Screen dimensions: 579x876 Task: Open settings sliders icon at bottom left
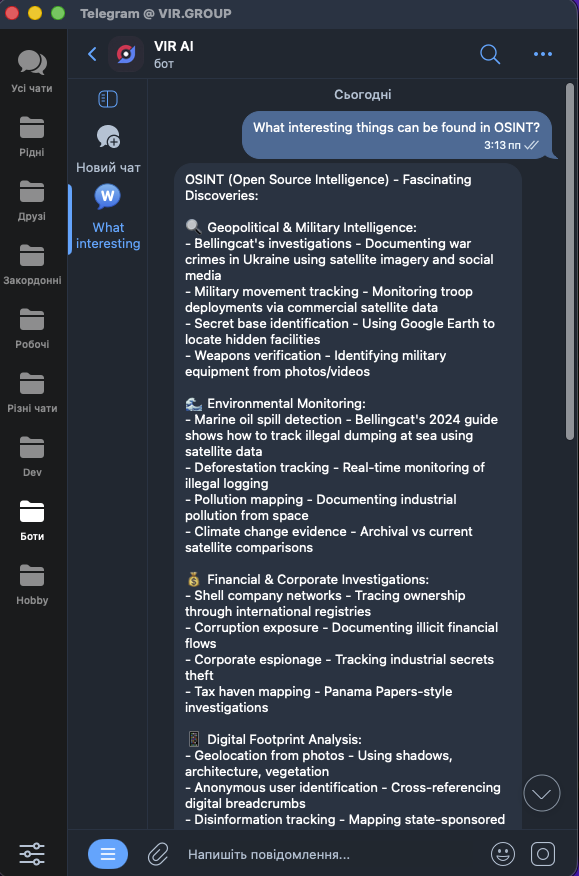point(32,854)
